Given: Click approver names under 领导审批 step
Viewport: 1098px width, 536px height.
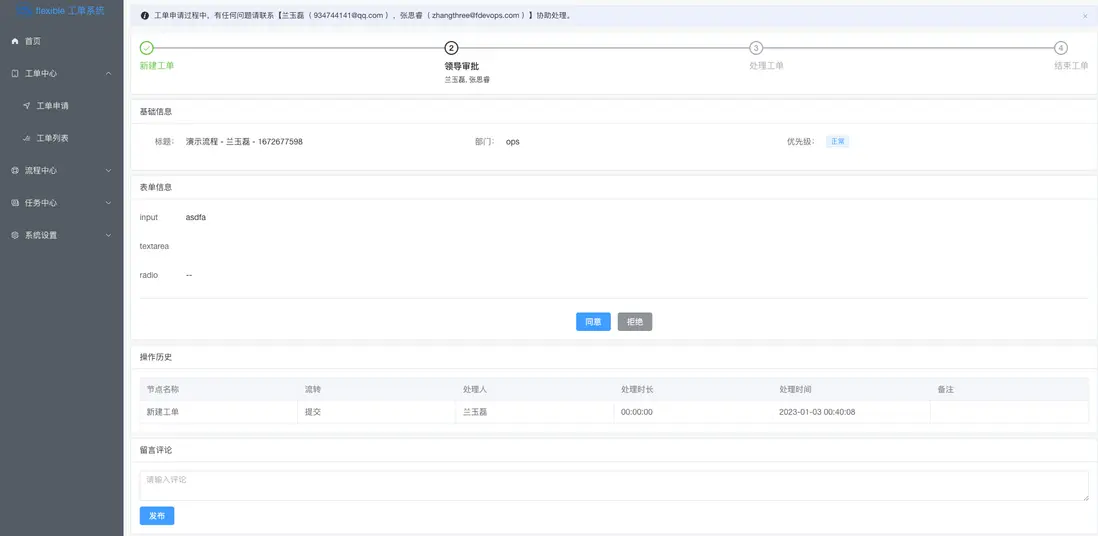Looking at the screenshot, I should point(467,80).
